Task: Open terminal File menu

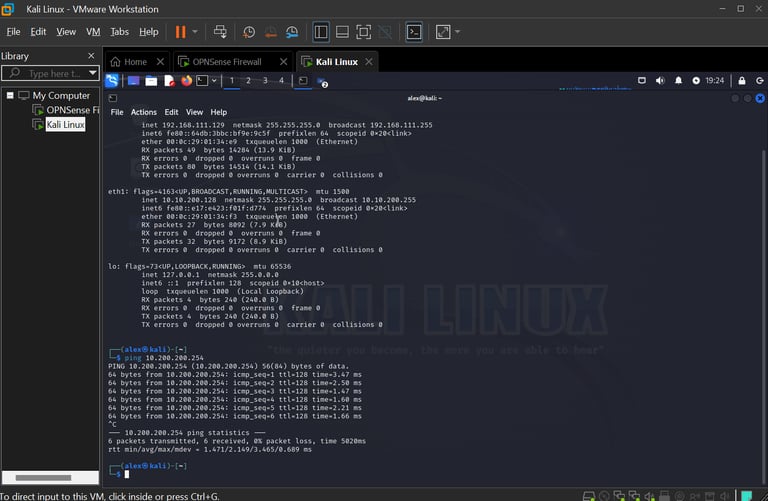Action: [x=117, y=112]
